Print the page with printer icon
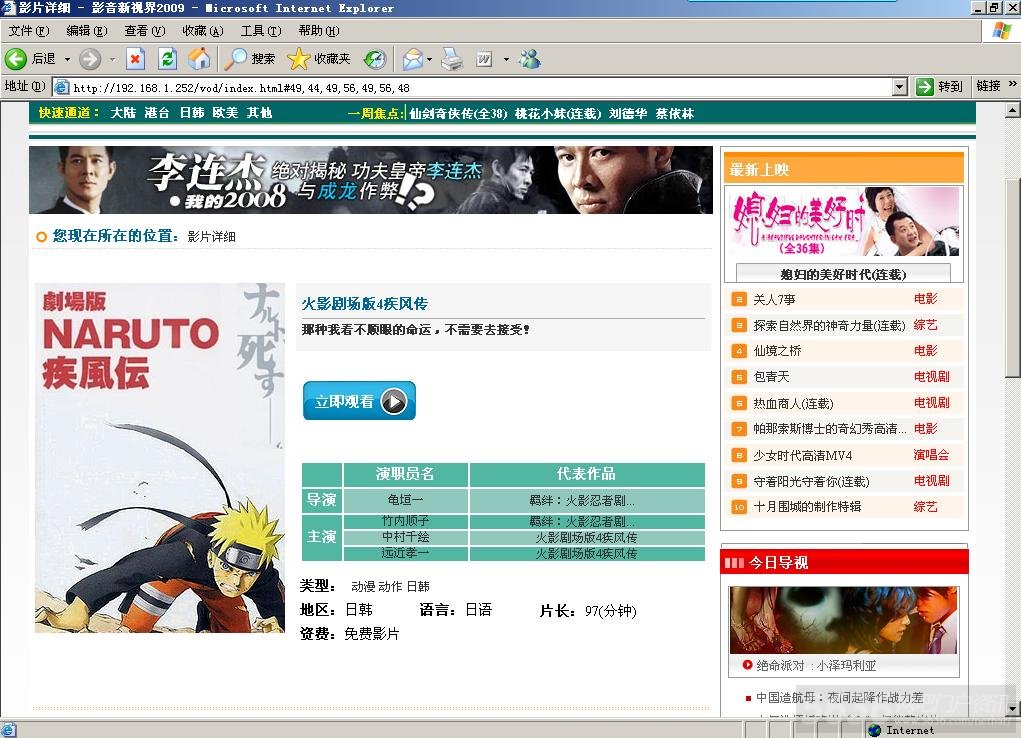This screenshot has width=1021, height=738. [x=452, y=59]
